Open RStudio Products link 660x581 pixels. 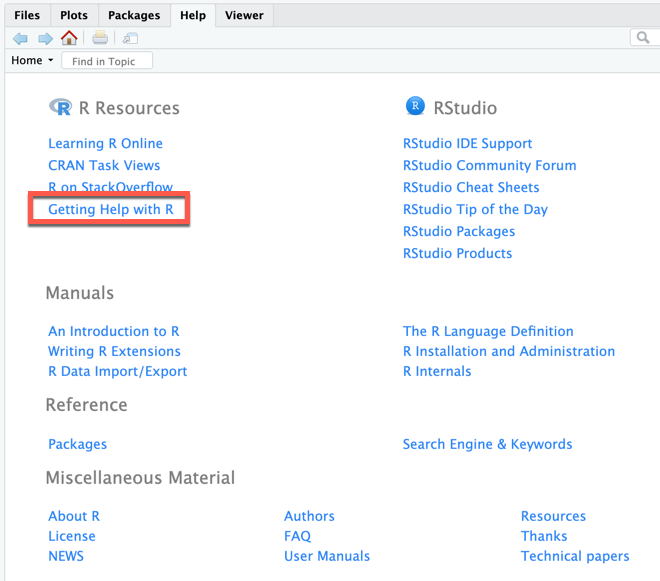coord(457,253)
